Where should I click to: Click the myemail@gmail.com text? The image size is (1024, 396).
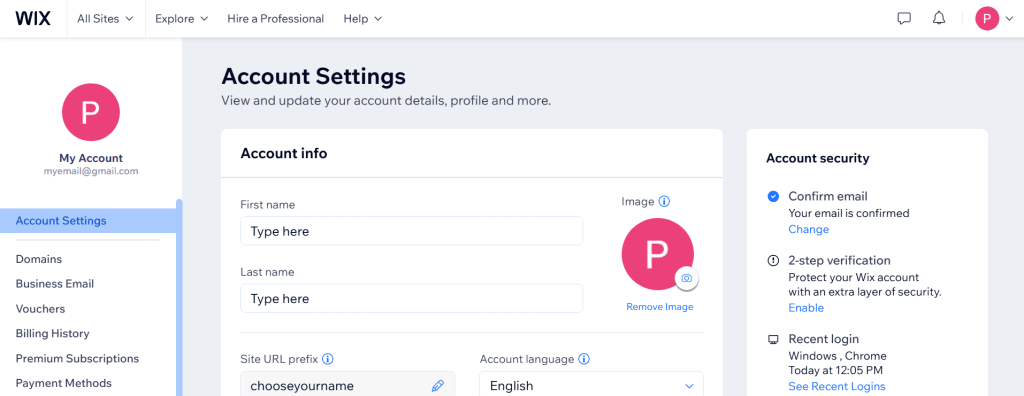click(x=91, y=171)
